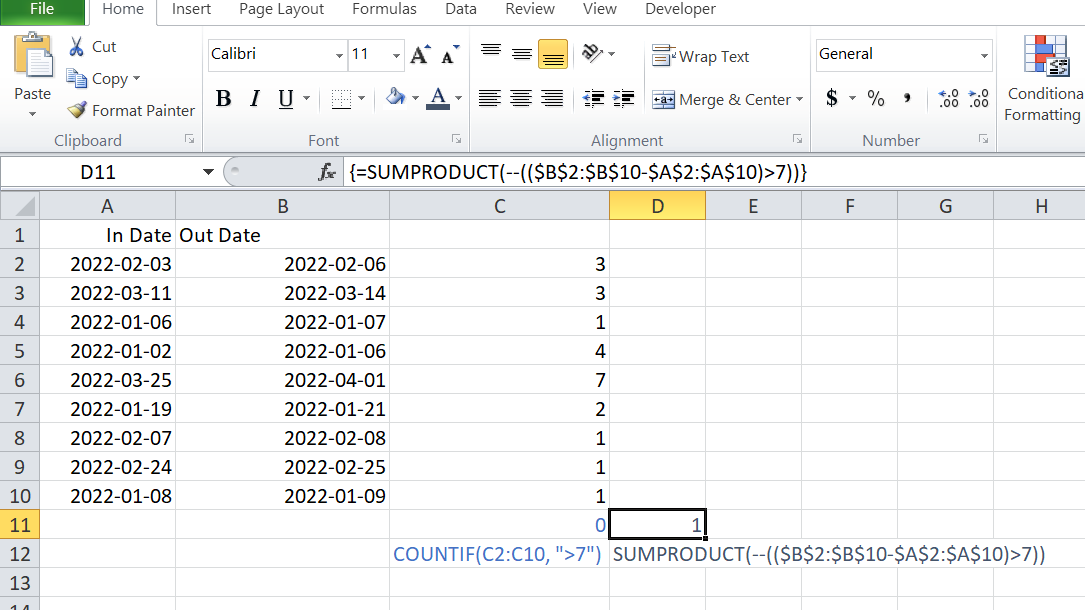The width and height of the screenshot is (1085, 610).
Task: Toggle Italic formatting
Action: pyautogui.click(x=255, y=99)
